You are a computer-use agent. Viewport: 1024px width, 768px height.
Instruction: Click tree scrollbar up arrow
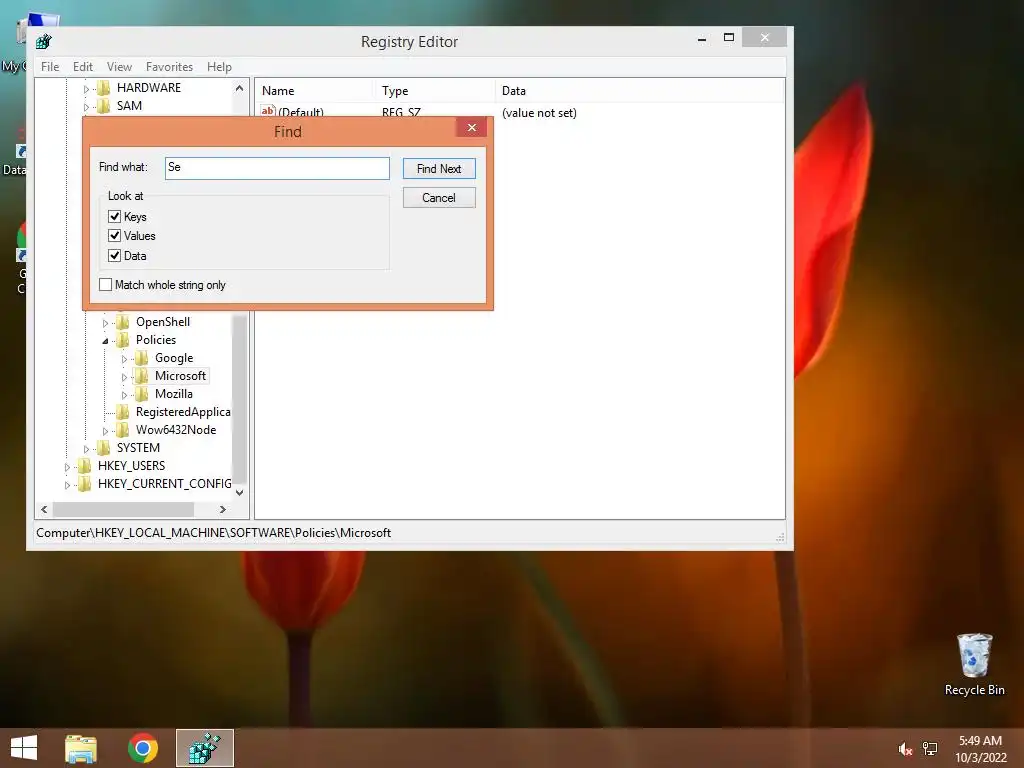click(x=239, y=88)
